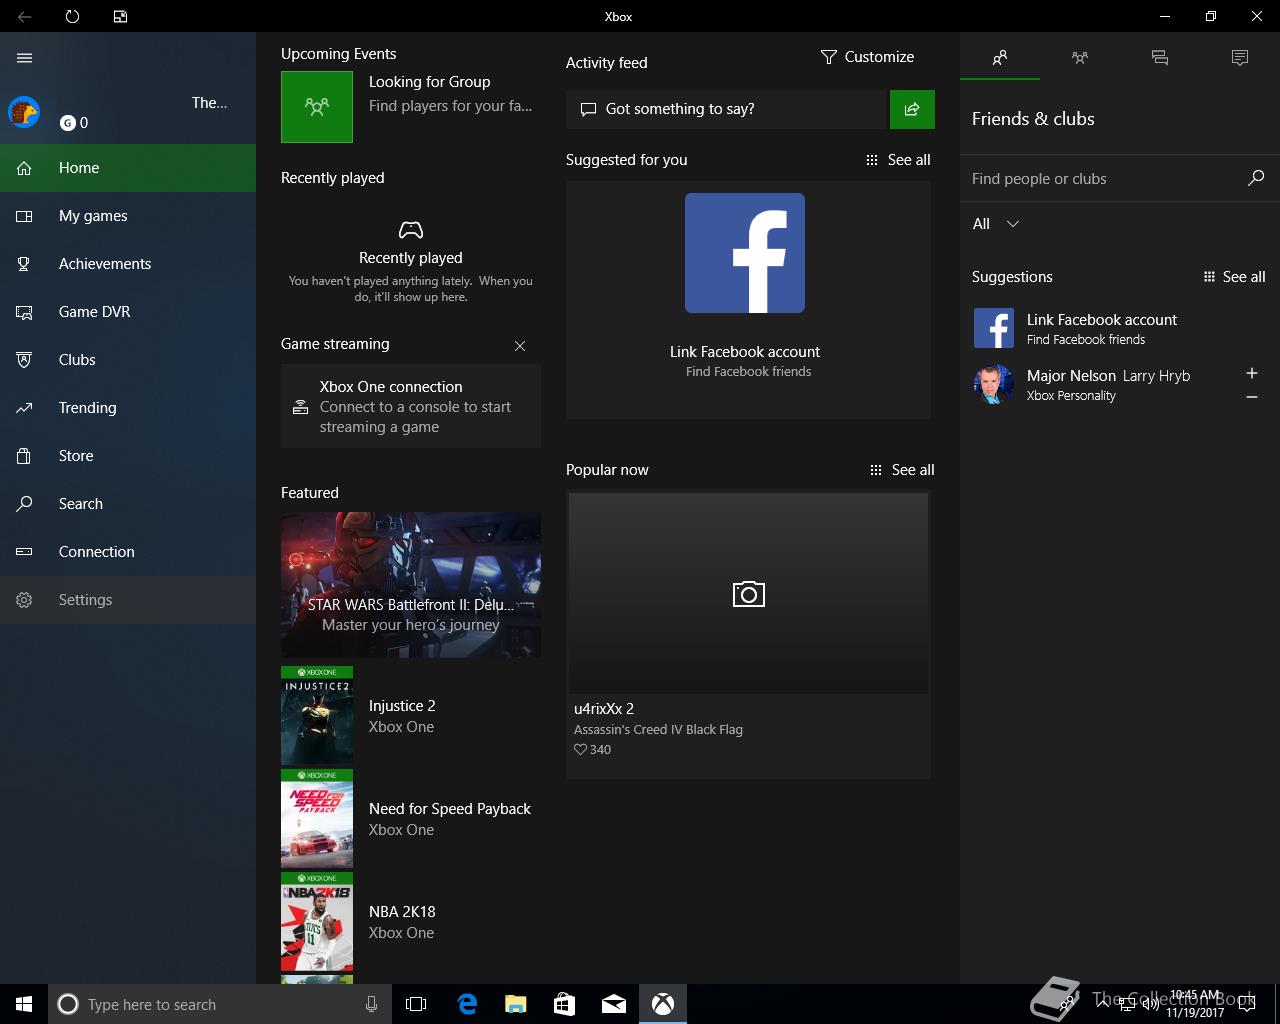Viewport: 1280px width, 1024px height.
Task: See all Suggested for you items
Action: click(898, 160)
